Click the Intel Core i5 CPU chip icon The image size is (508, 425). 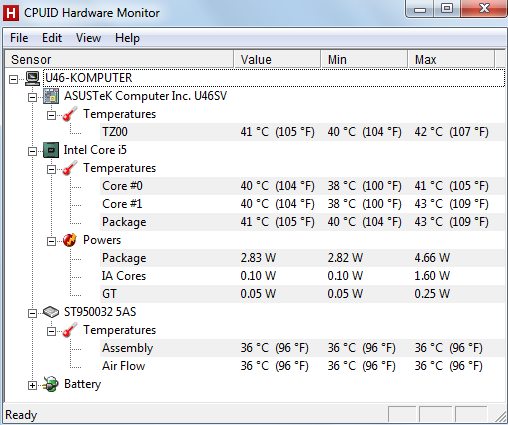[x=51, y=150]
